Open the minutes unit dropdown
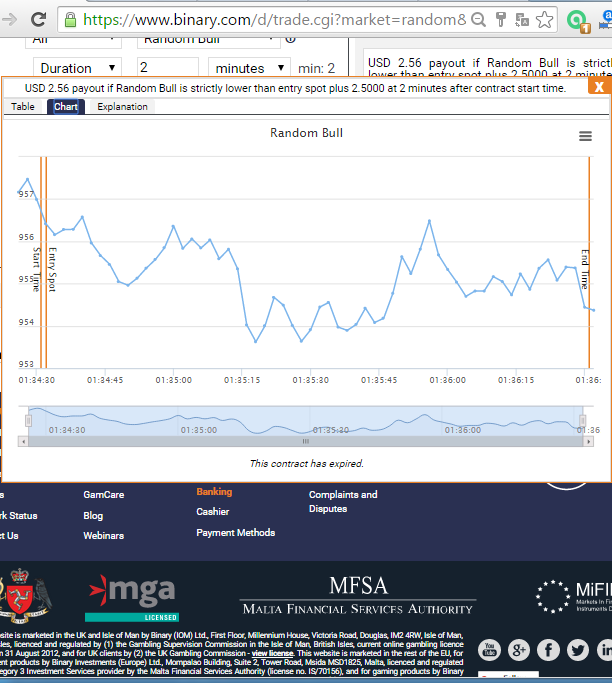Screen dimensions: 612x683 (249, 68)
